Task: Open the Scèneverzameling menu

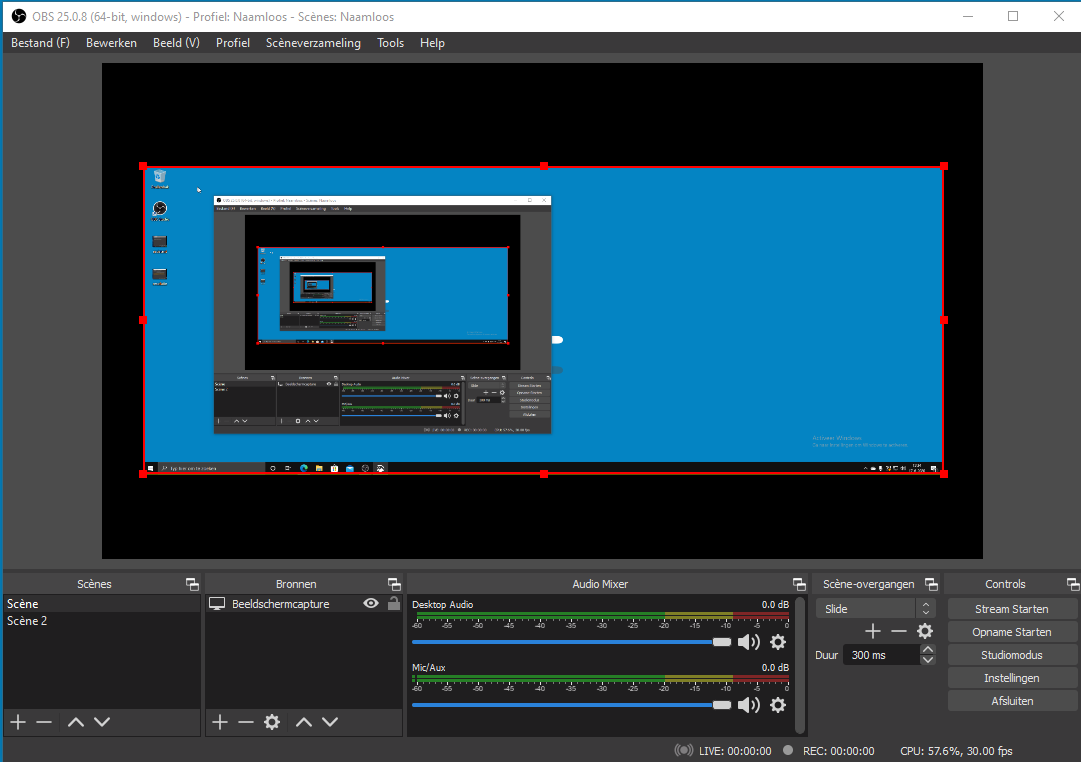Action: [x=313, y=43]
